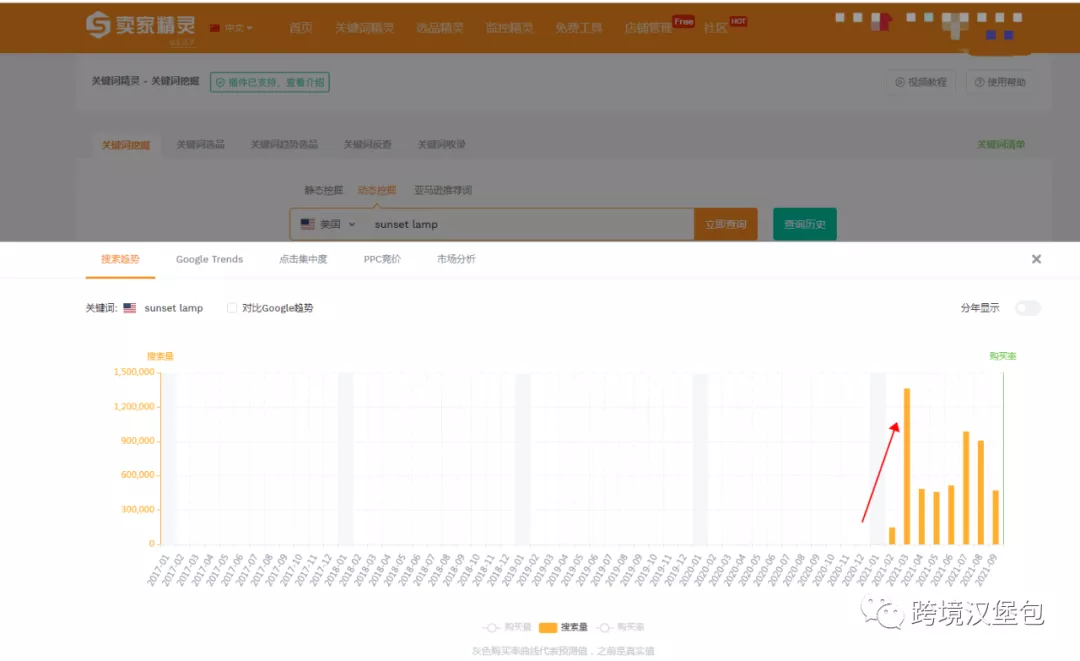The image size is (1080, 661).
Task: Click the HOT badge on 社区
Action: click(x=738, y=21)
